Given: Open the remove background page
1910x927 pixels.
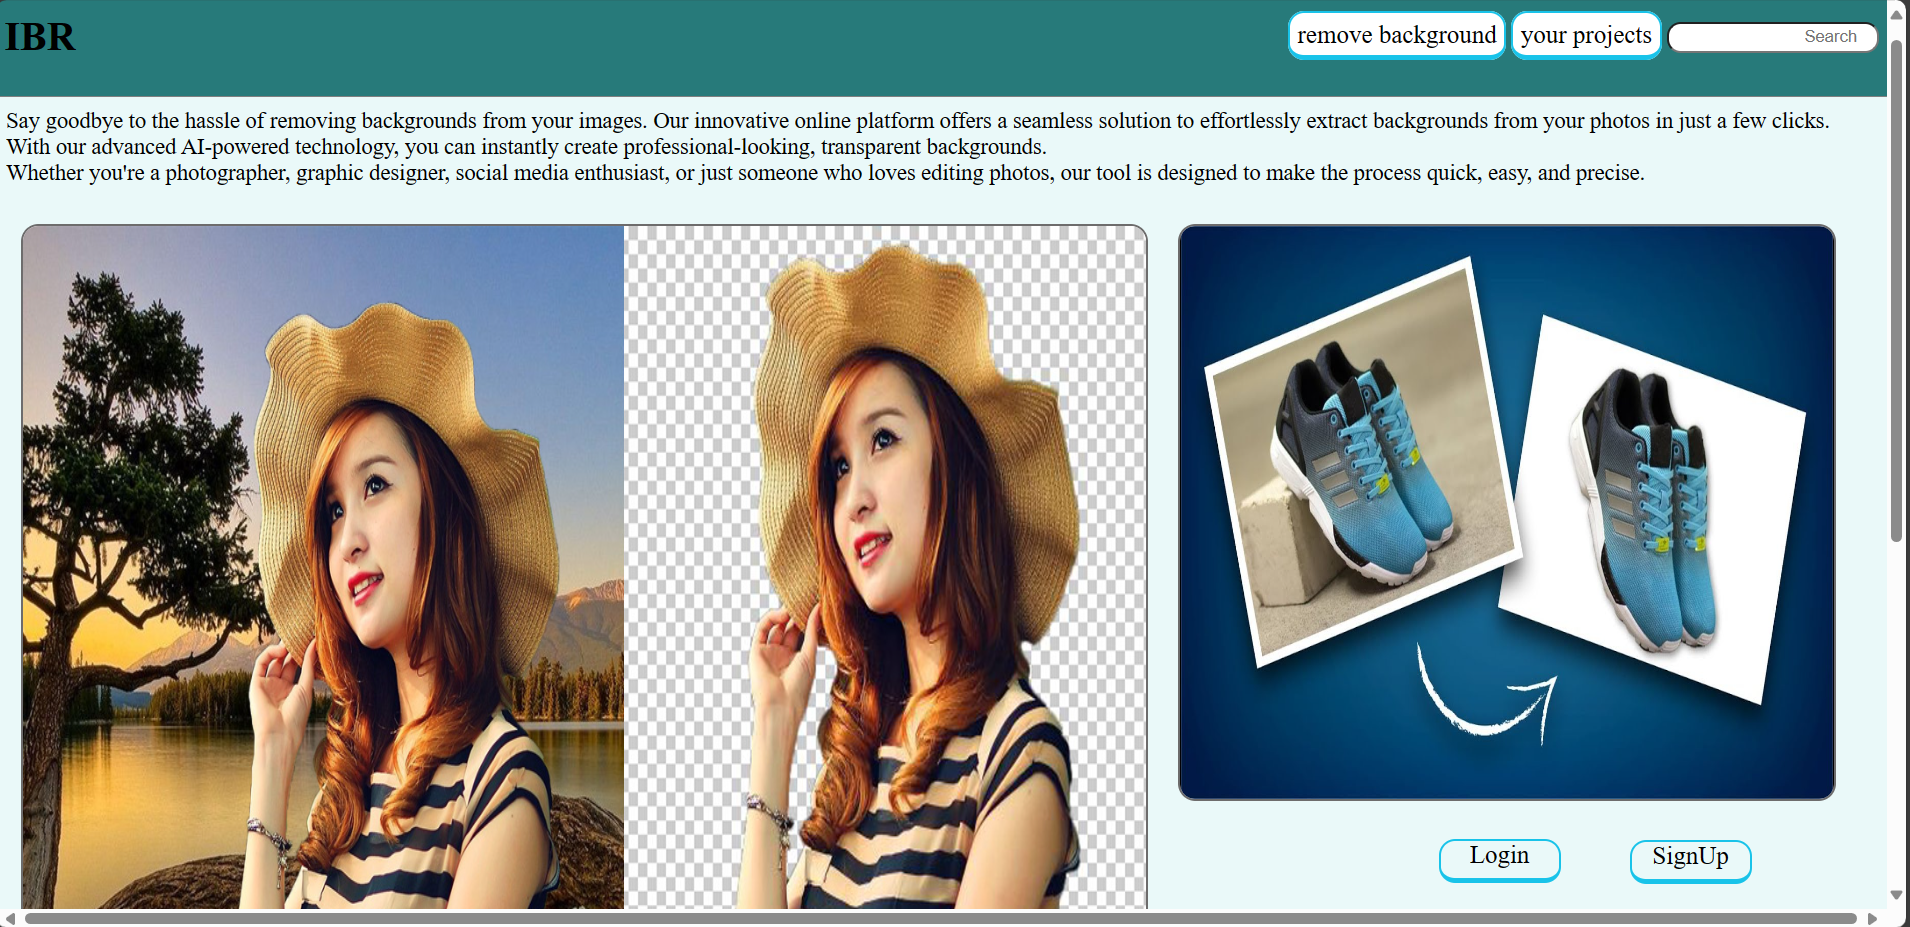Looking at the screenshot, I should [1396, 36].
